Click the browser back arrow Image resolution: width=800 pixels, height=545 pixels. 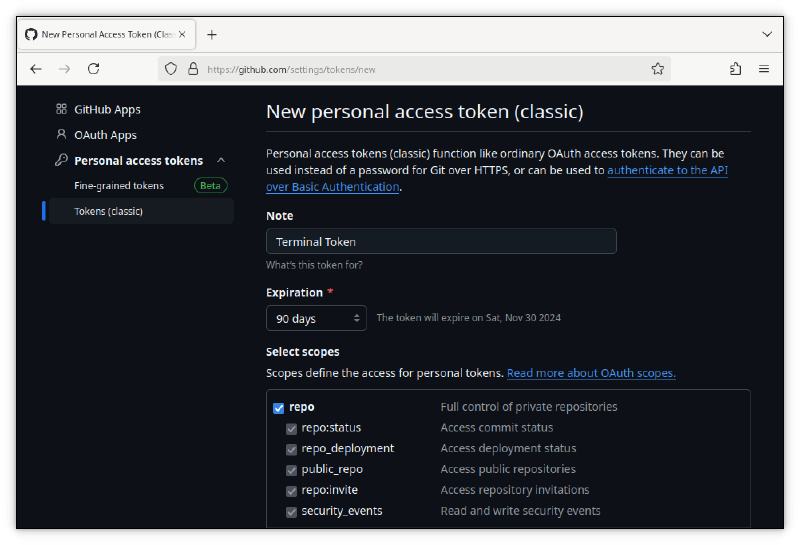pos(36,69)
